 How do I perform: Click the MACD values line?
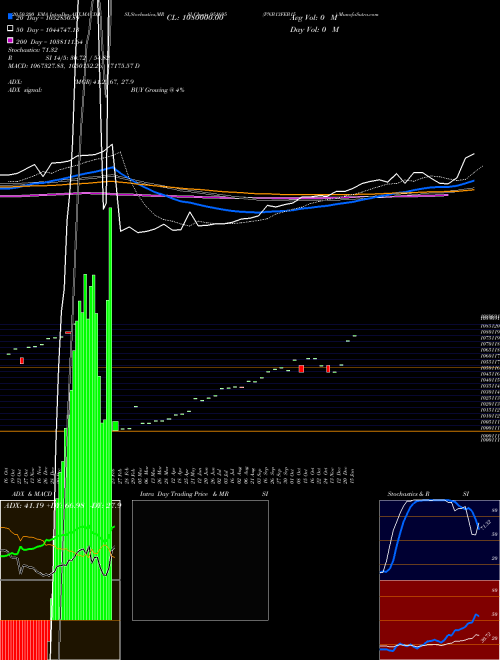[74, 66]
